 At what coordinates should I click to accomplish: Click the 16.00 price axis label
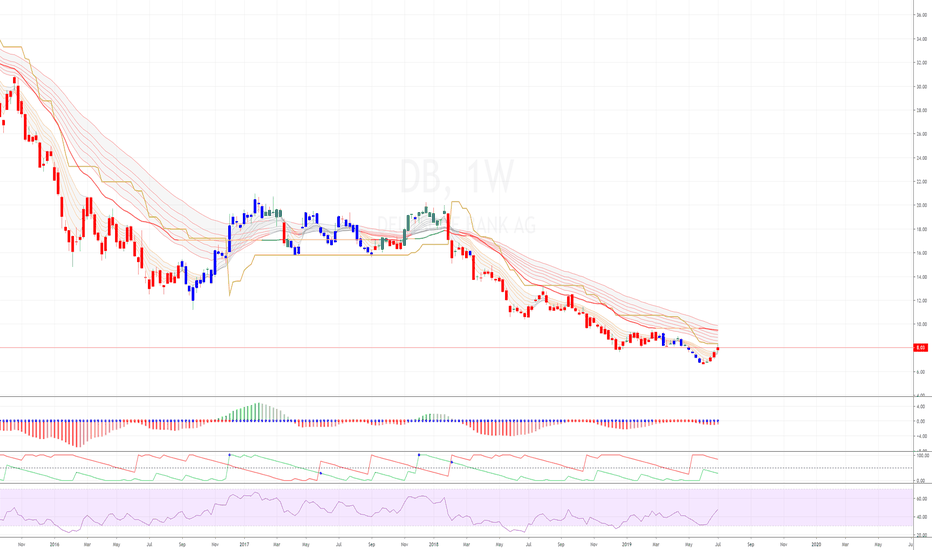pos(921,253)
